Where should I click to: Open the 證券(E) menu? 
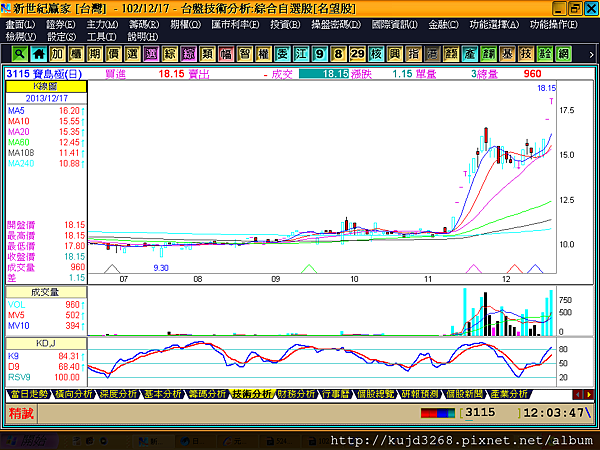tap(61, 24)
